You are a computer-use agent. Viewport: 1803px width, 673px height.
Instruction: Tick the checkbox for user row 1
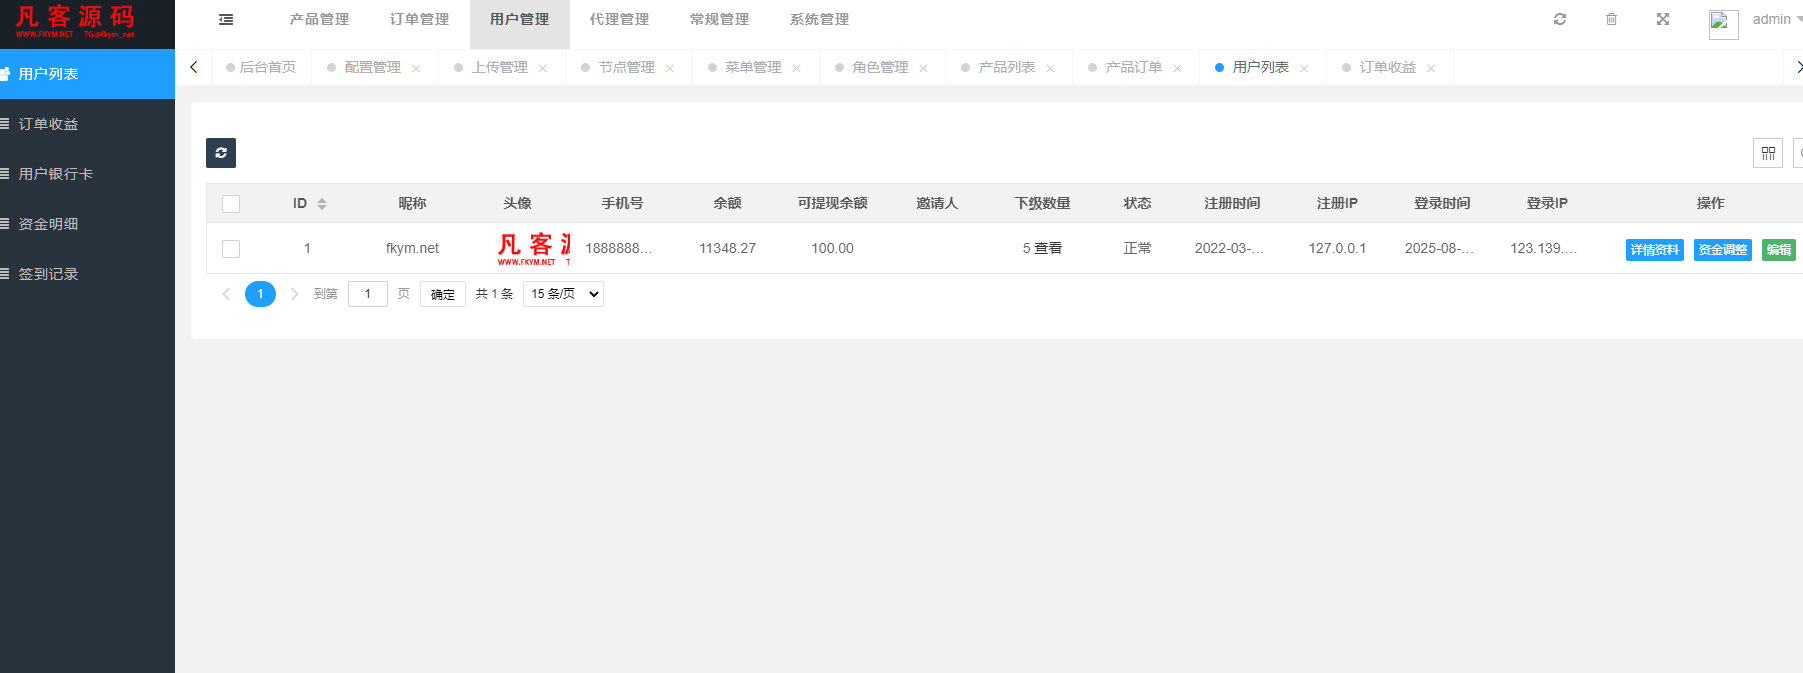coord(231,249)
